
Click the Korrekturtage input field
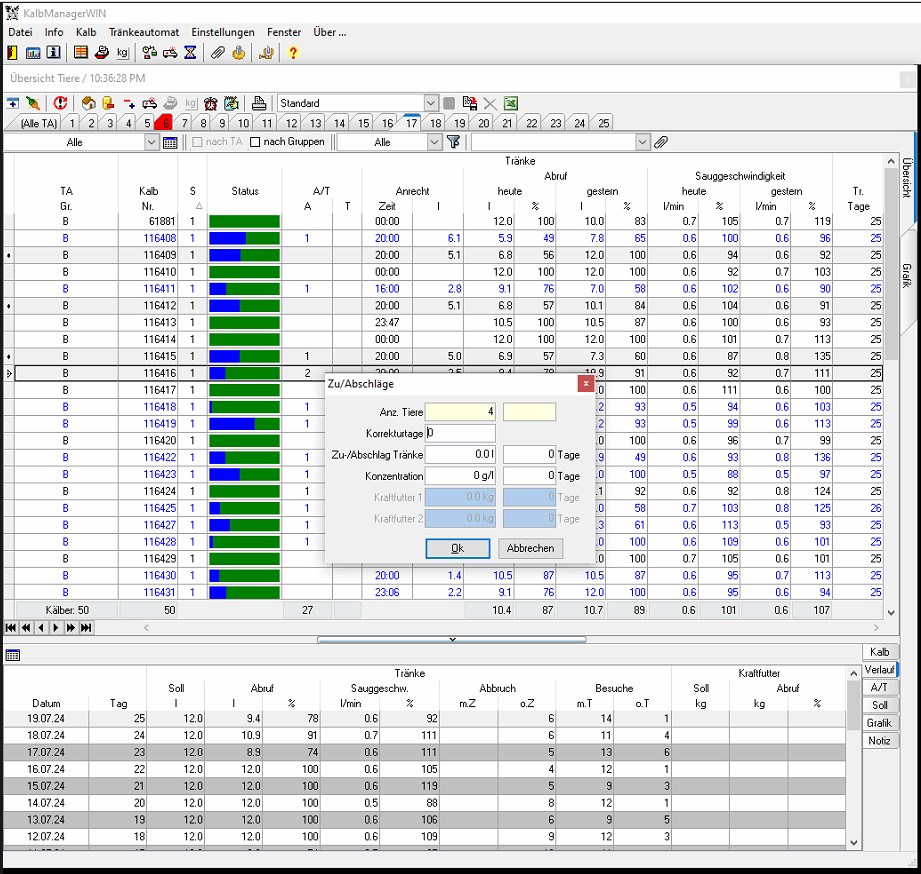pyautogui.click(x=460, y=433)
